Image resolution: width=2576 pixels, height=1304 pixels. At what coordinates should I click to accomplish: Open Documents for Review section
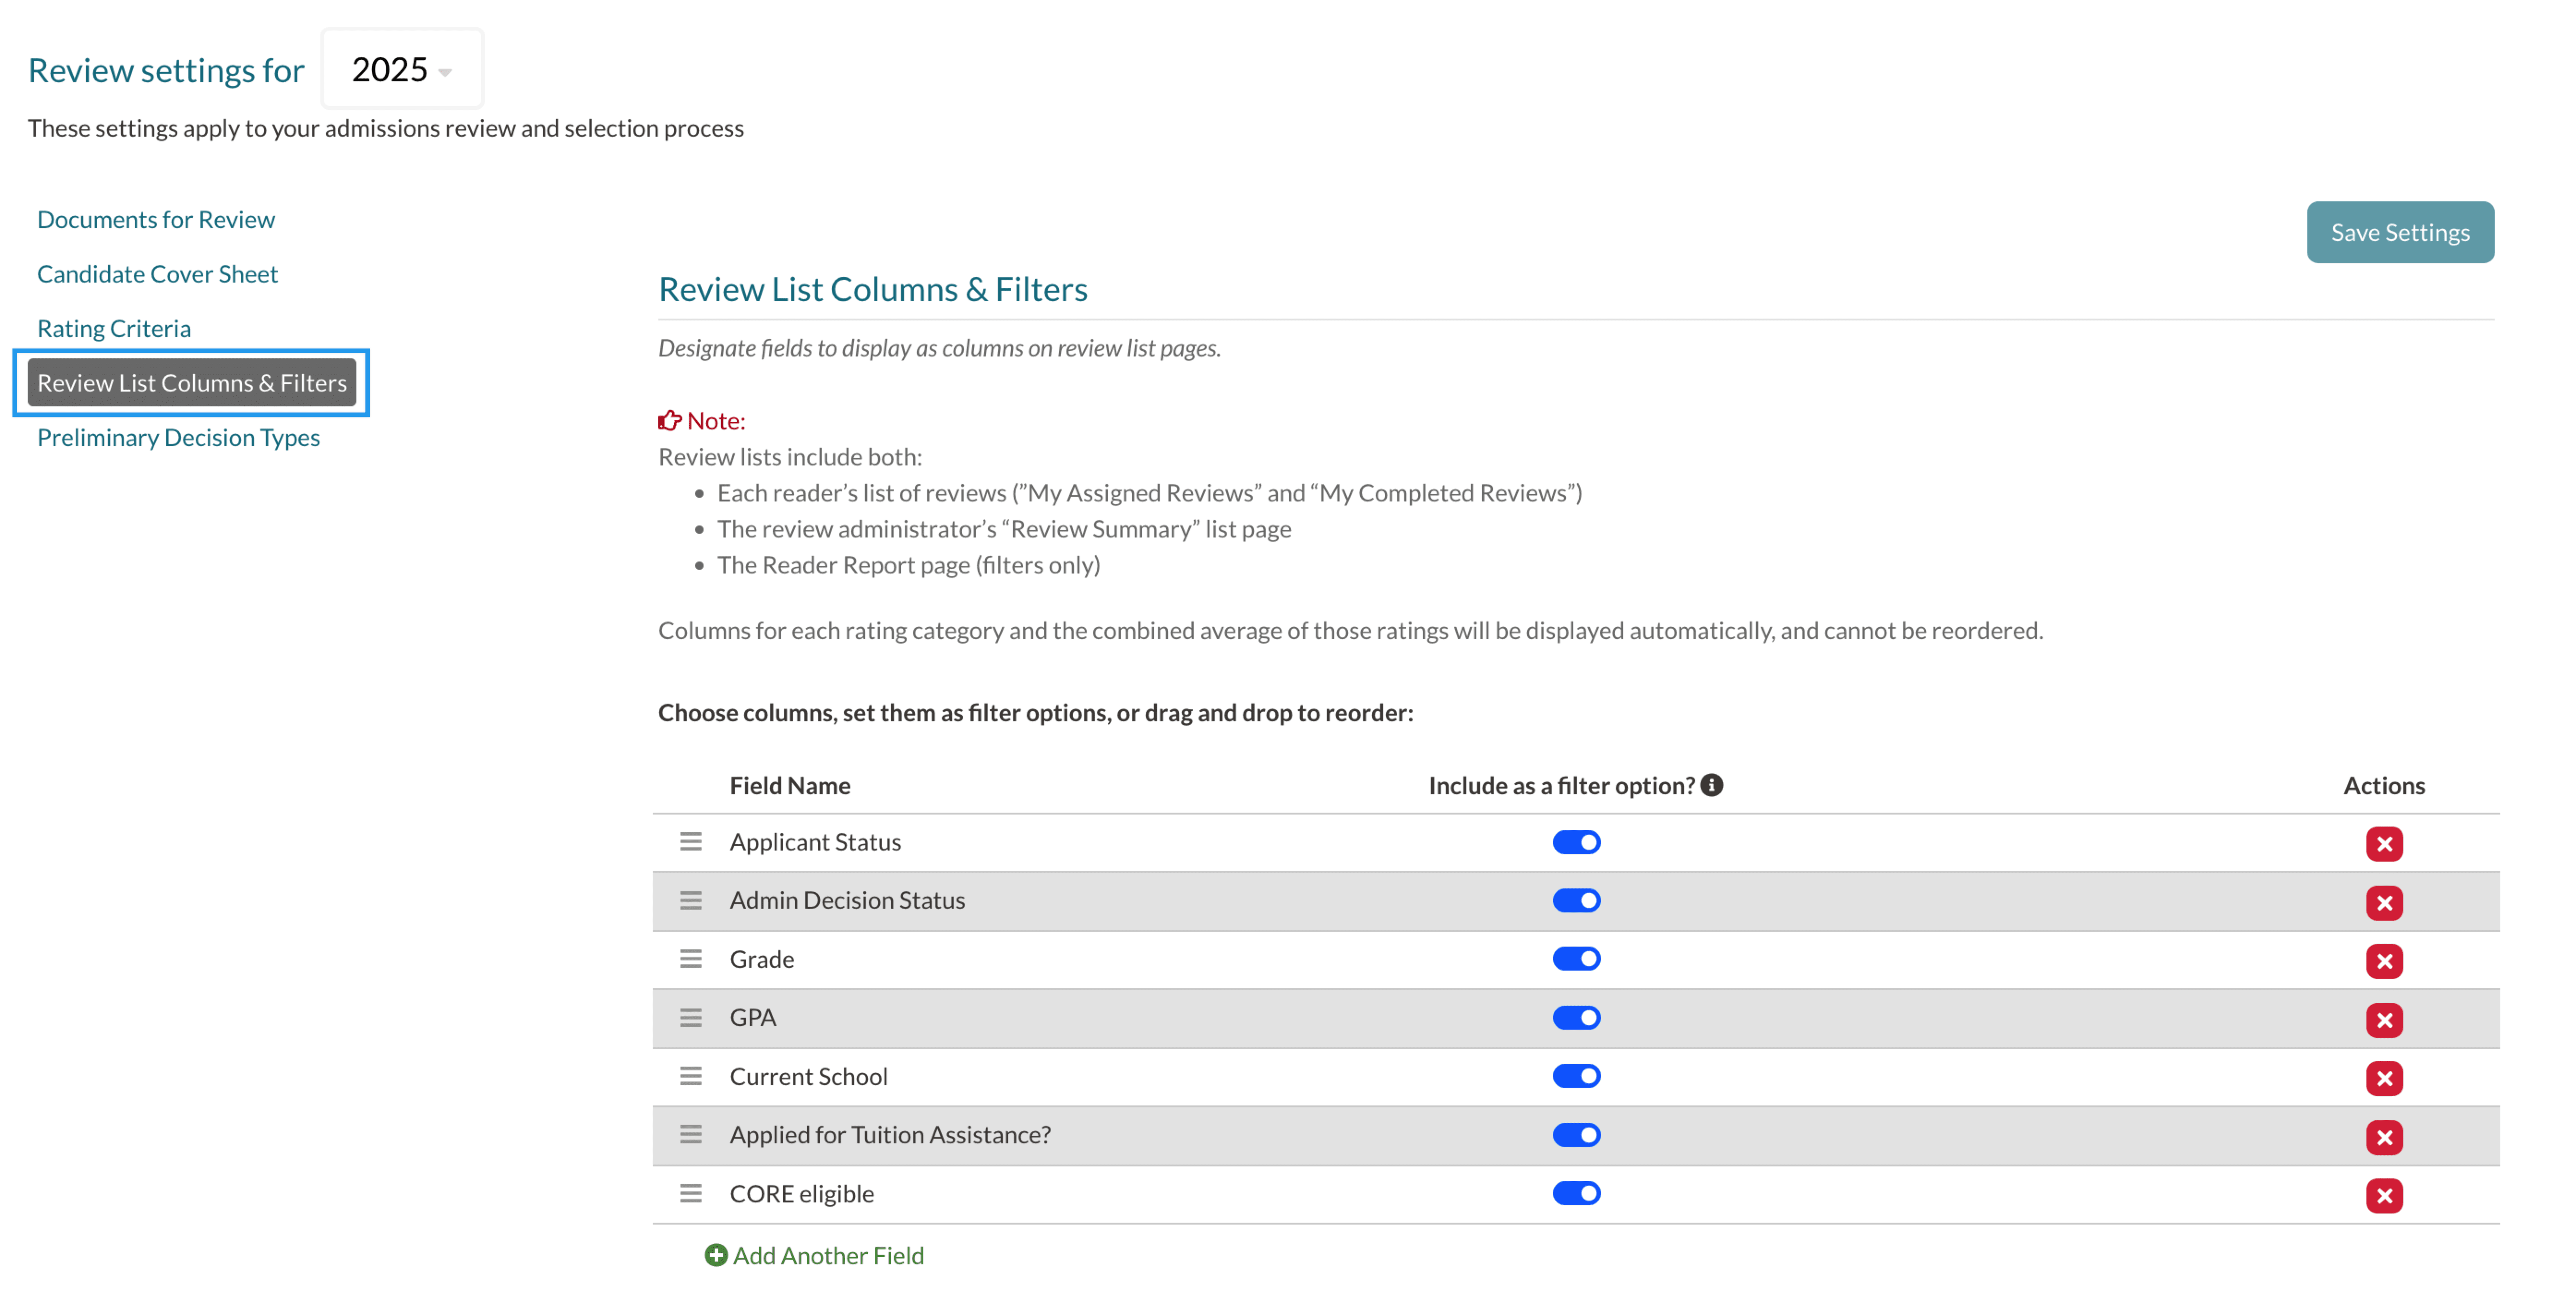coord(156,219)
